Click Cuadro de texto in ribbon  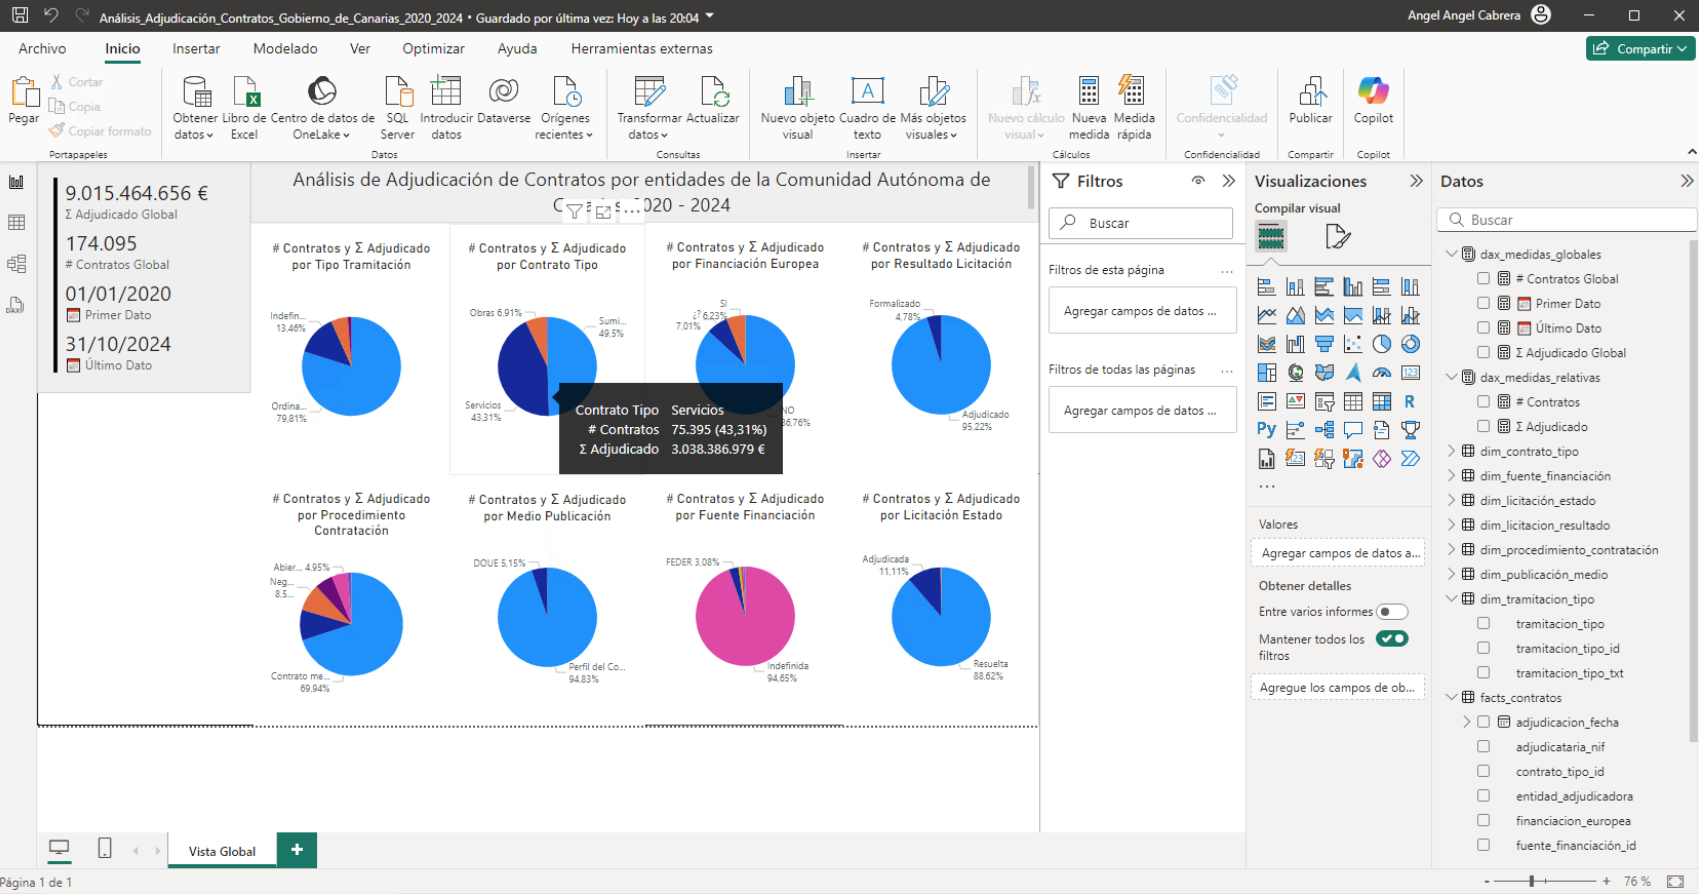[x=867, y=108]
